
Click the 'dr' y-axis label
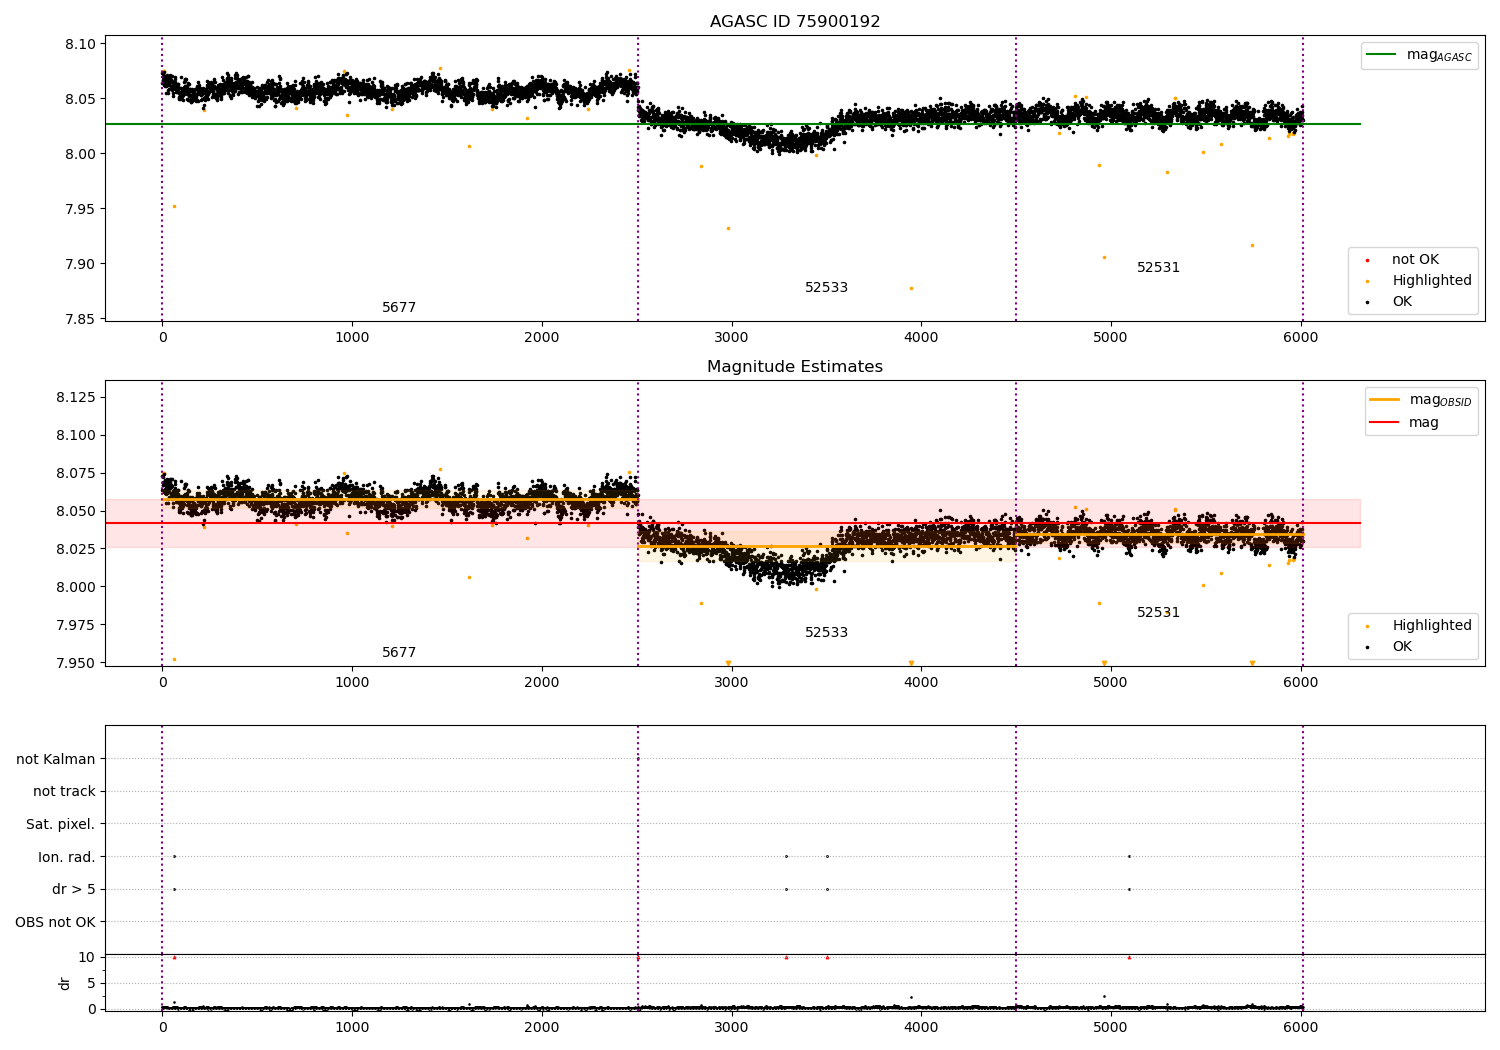point(65,983)
